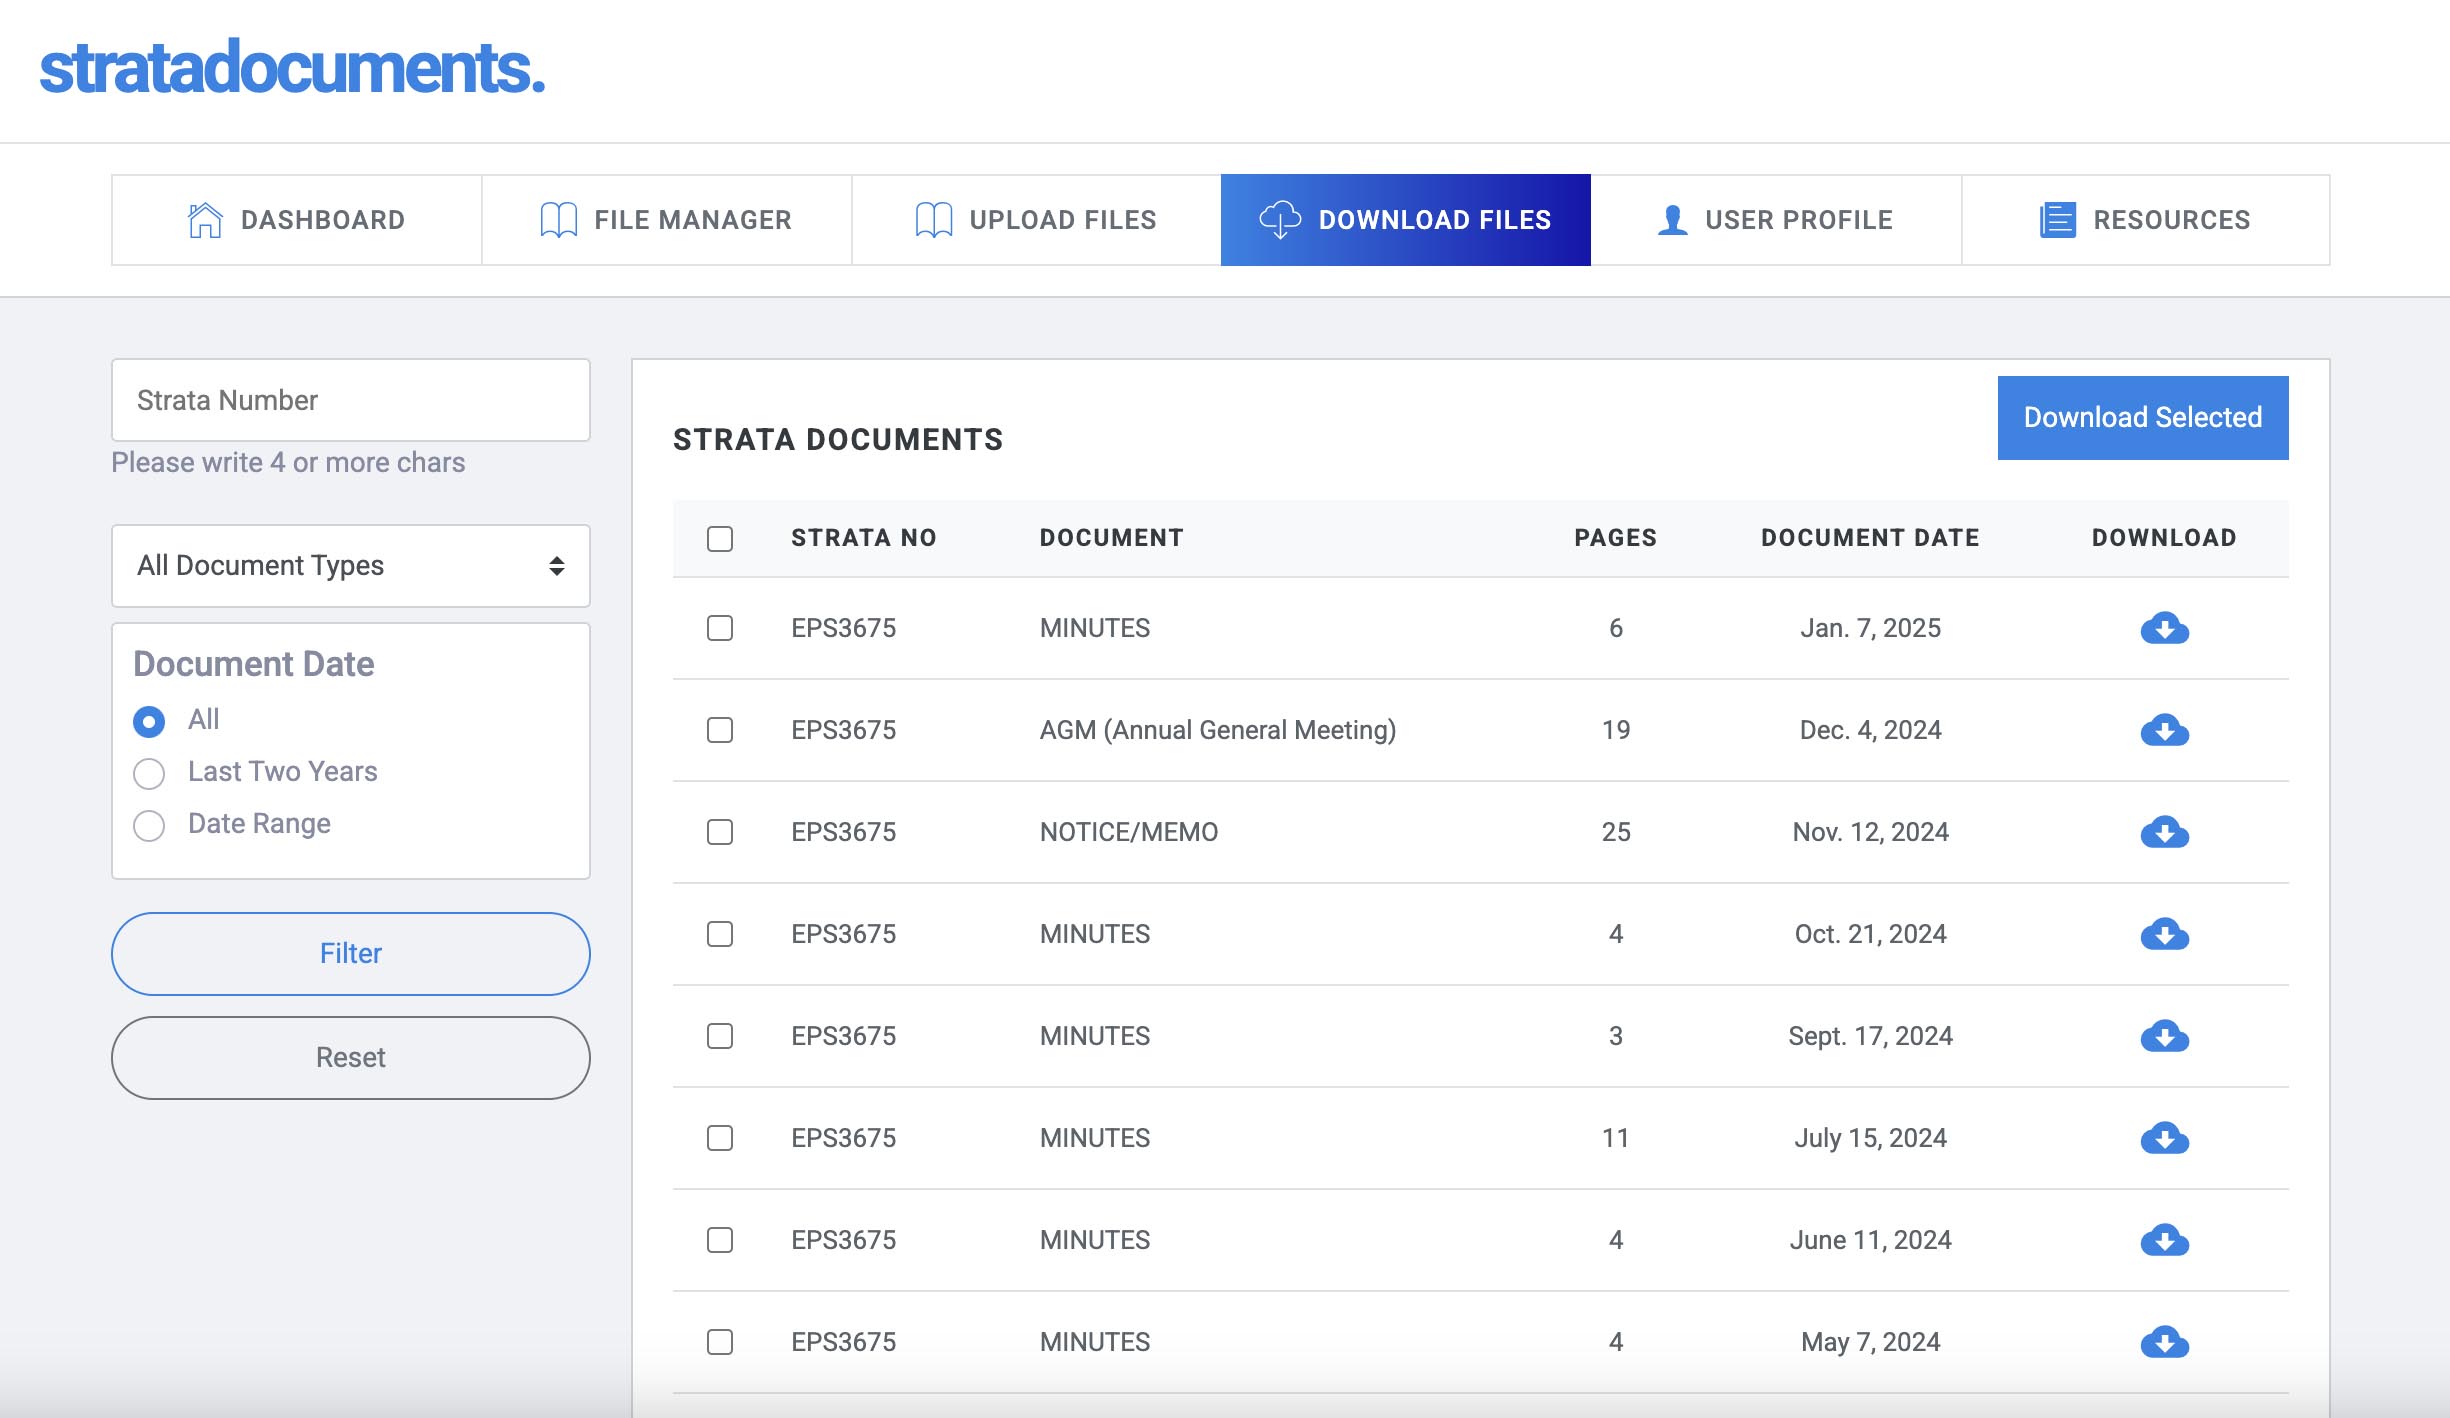2450x1418 pixels.
Task: Check the select-all checkbox in table header
Action: [720, 539]
